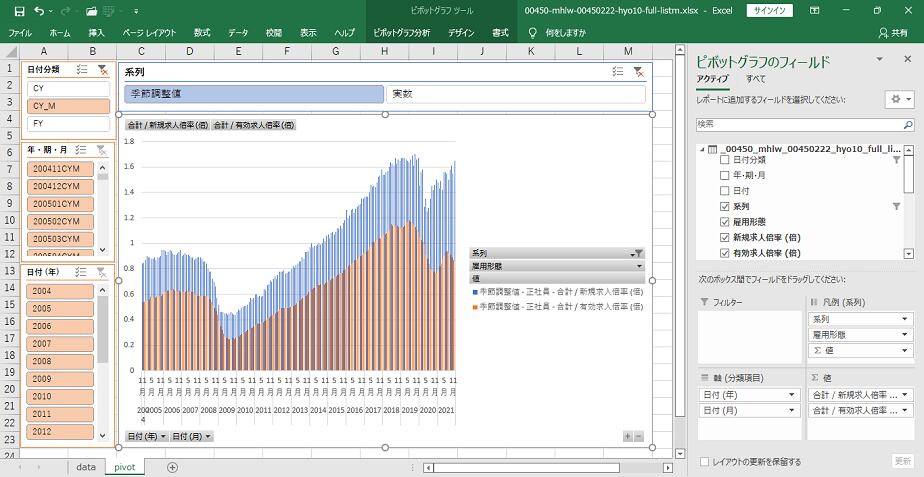Select the 実数 slicer button
The width and height of the screenshot is (924, 477).
[x=515, y=94]
